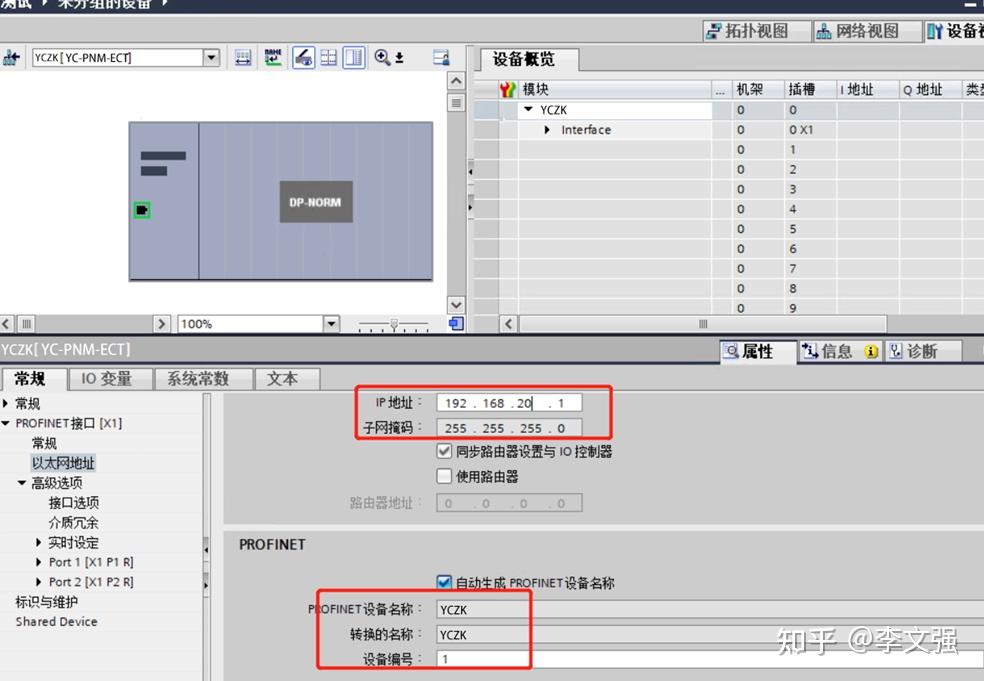Select the 接口选项 tree item
Image resolution: width=984 pixels, height=681 pixels.
pos(73,503)
